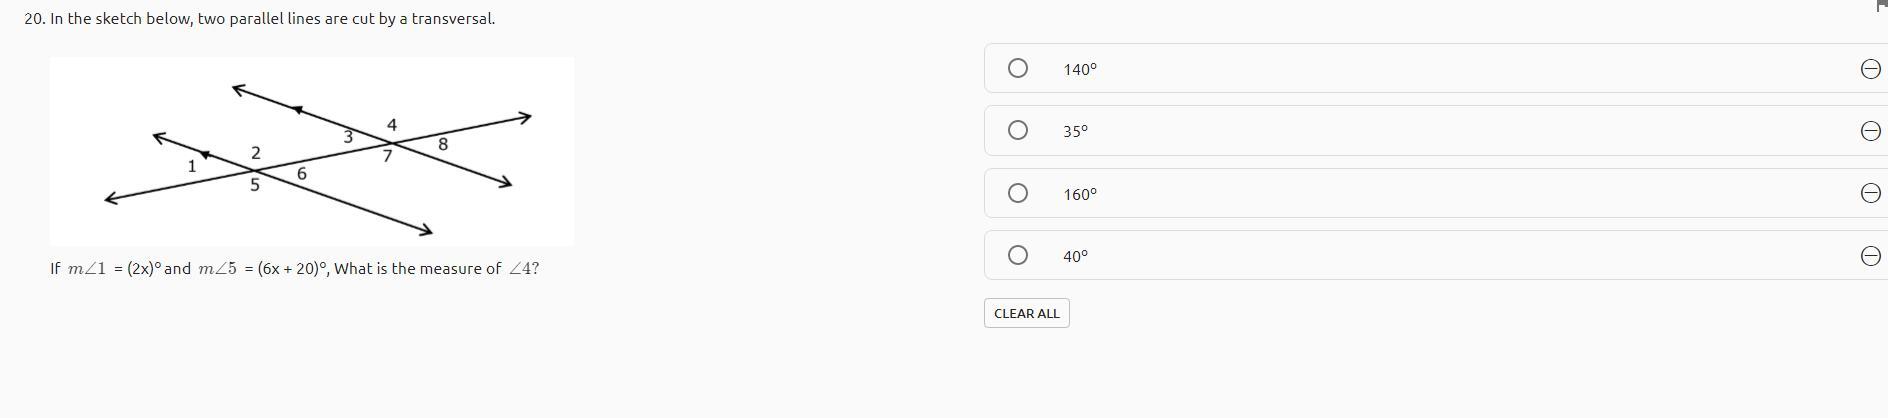Click the 140° answer text
Screen dimensions: 1888x418
point(1079,70)
